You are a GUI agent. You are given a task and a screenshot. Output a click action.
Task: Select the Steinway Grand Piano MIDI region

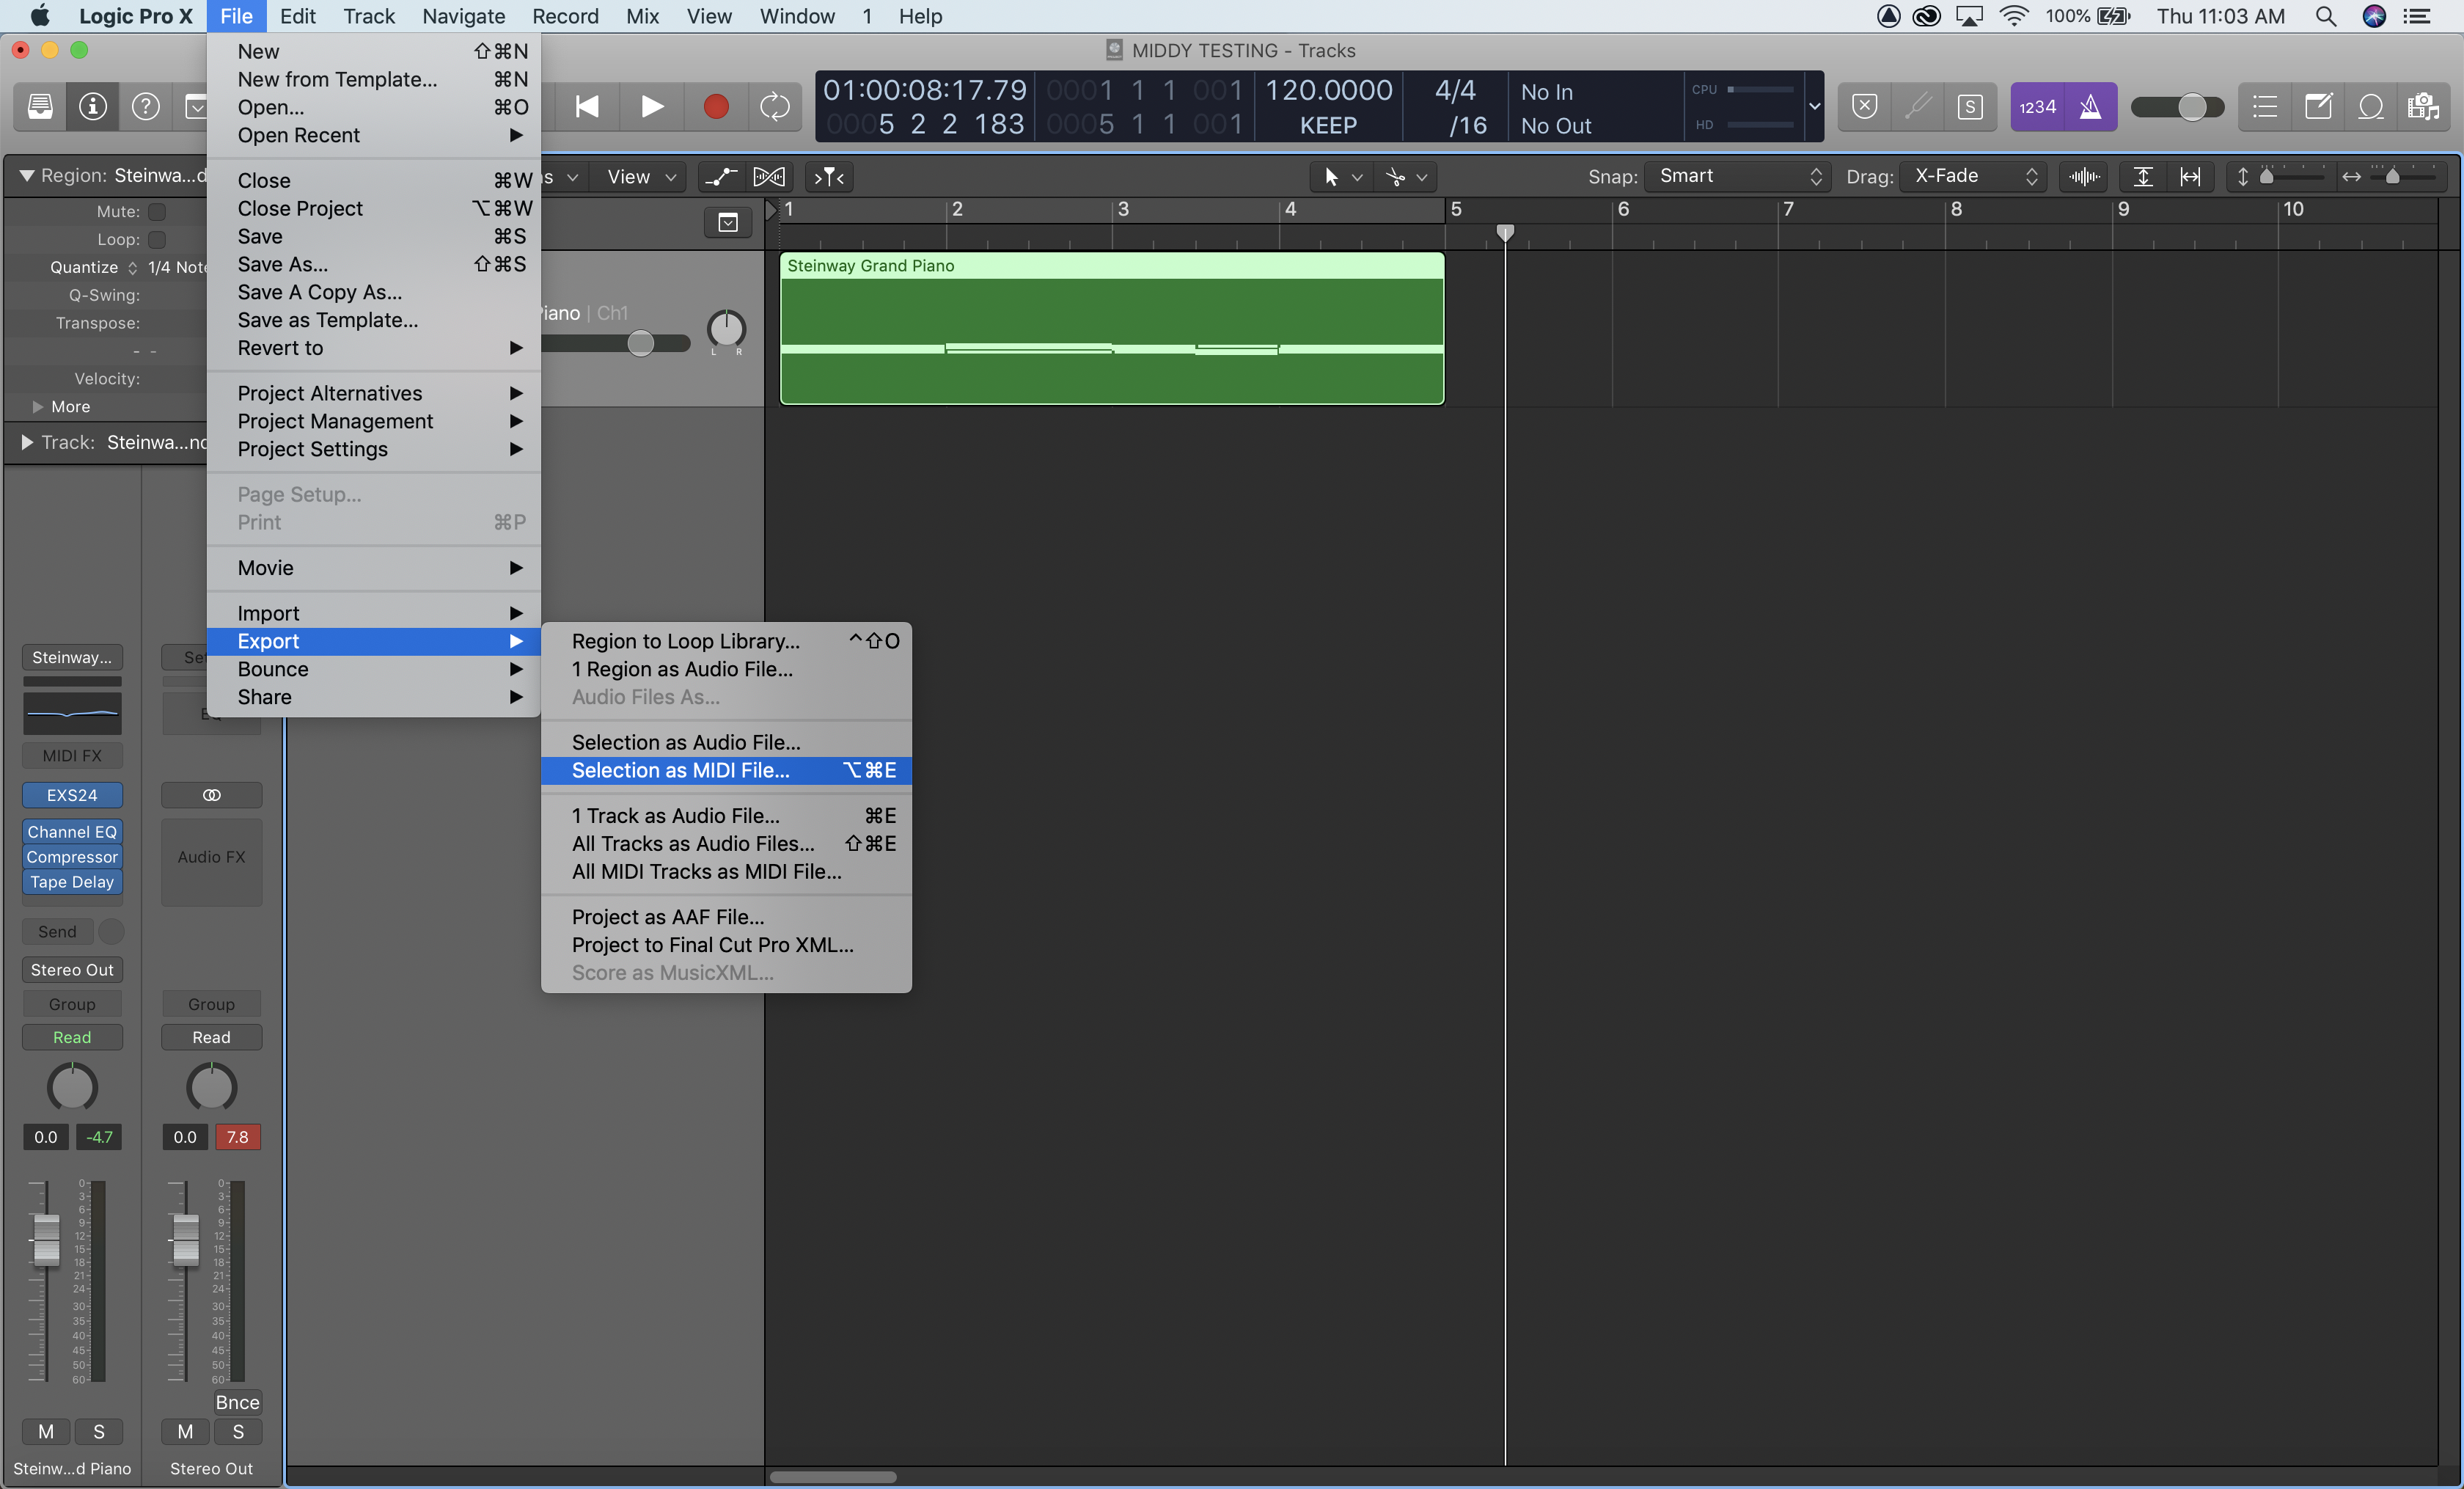(x=1112, y=328)
